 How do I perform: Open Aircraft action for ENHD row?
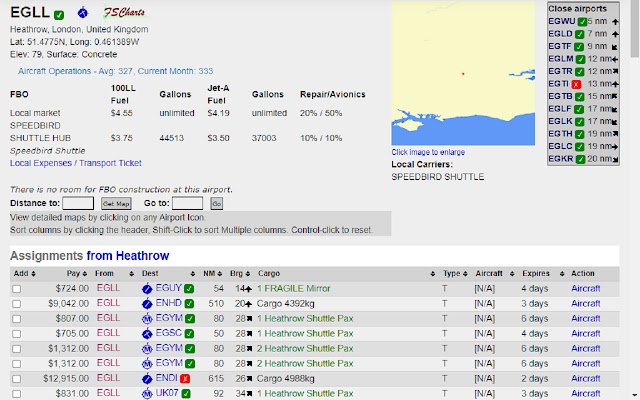coord(586,304)
